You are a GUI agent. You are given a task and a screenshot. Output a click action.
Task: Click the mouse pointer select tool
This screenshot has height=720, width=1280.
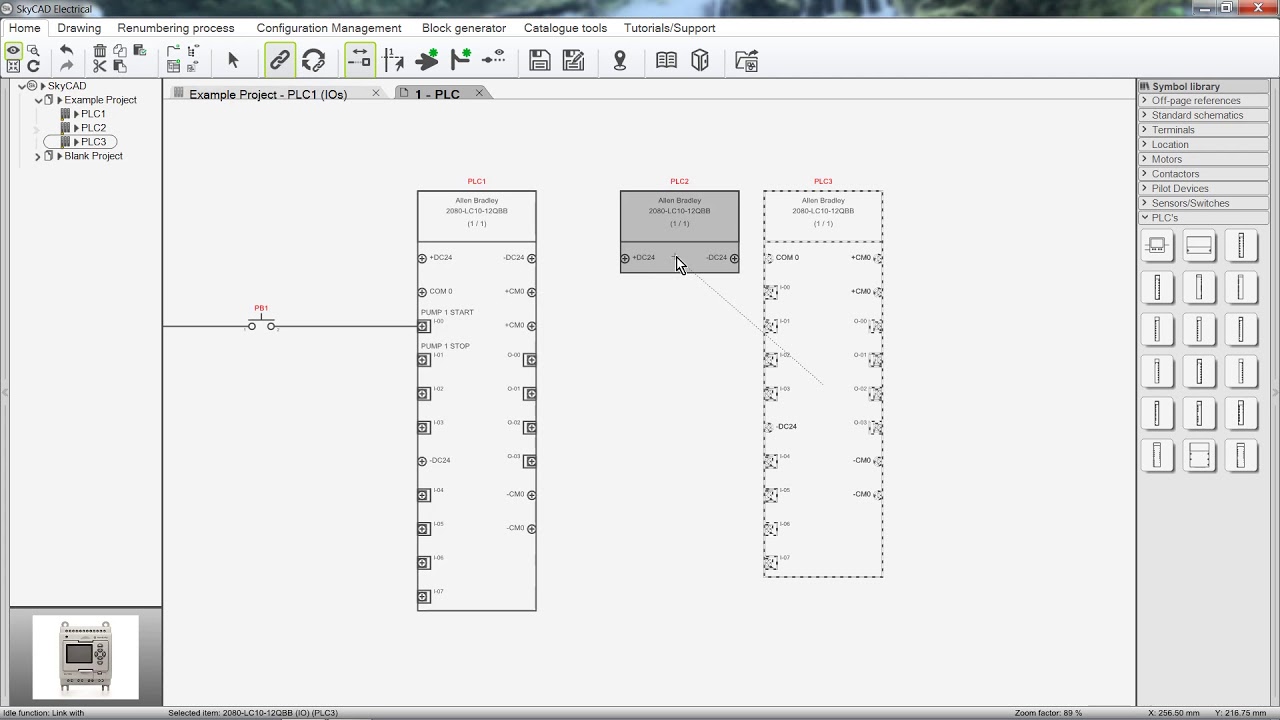point(233,60)
